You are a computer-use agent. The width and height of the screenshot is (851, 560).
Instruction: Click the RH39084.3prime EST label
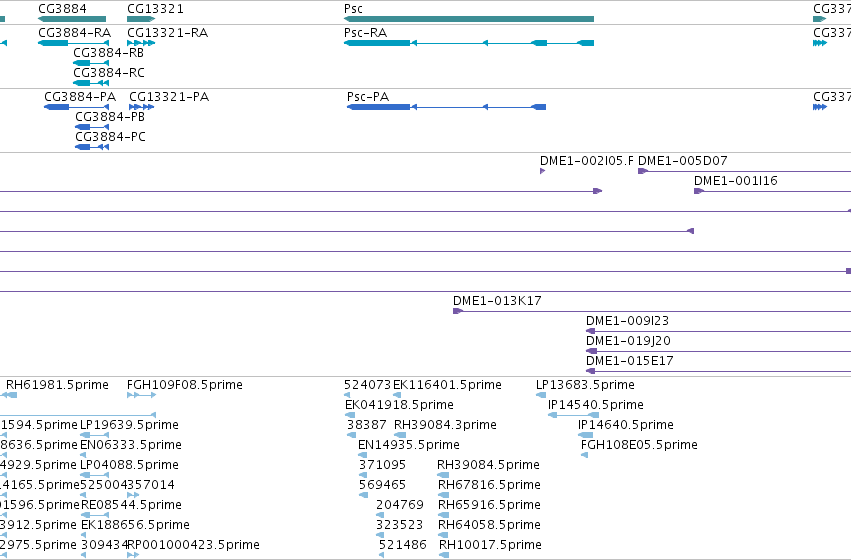pyautogui.click(x=445, y=425)
